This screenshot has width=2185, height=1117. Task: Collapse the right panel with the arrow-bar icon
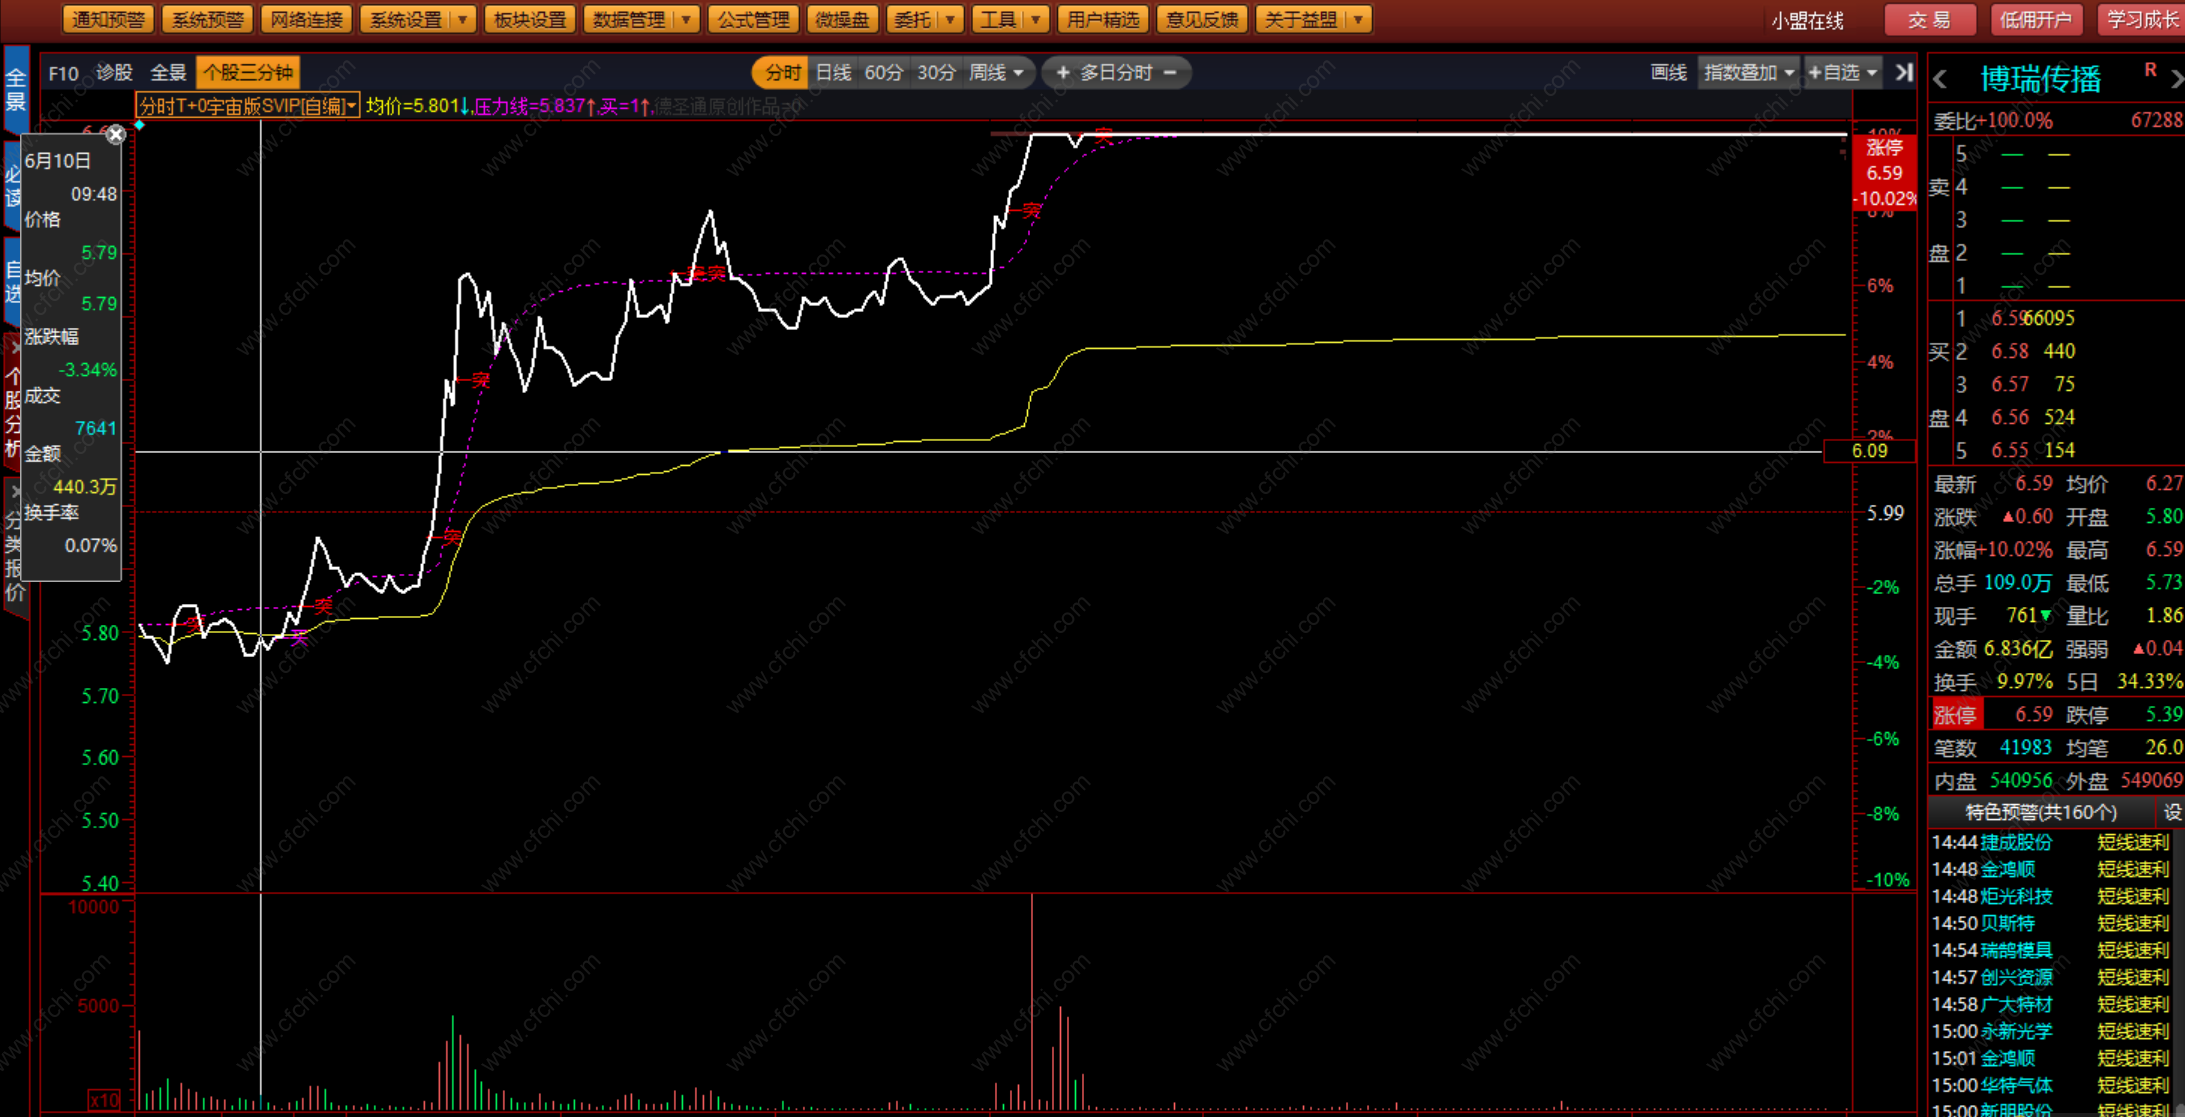point(1904,73)
